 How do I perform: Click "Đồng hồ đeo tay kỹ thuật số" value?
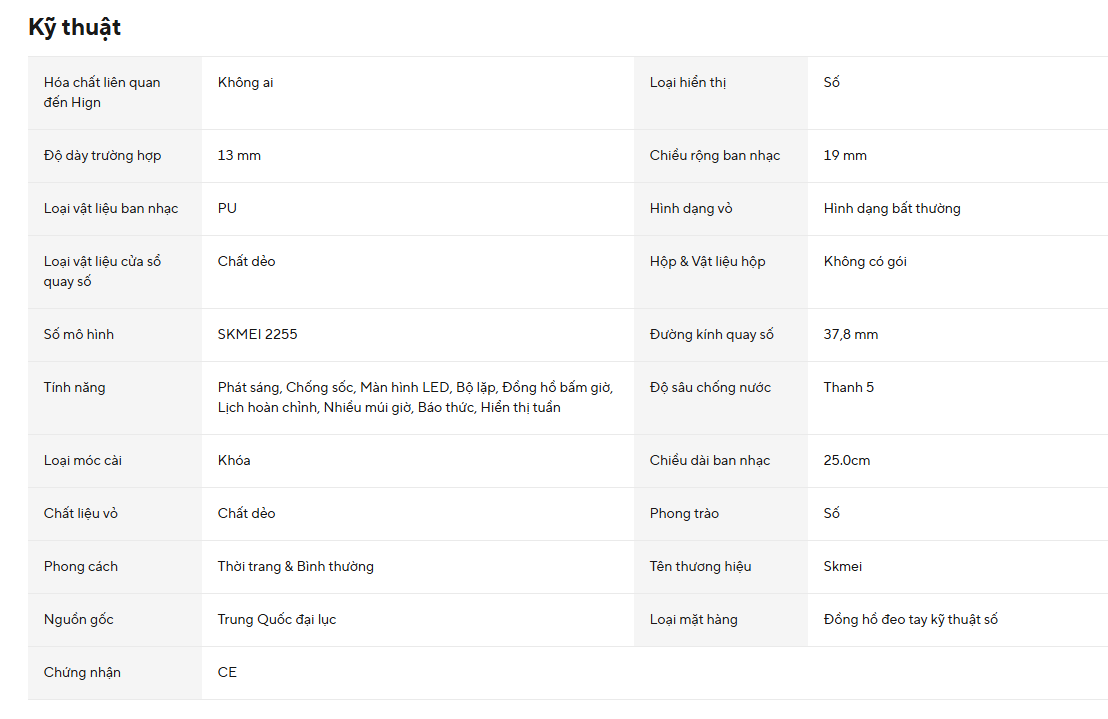point(910,619)
